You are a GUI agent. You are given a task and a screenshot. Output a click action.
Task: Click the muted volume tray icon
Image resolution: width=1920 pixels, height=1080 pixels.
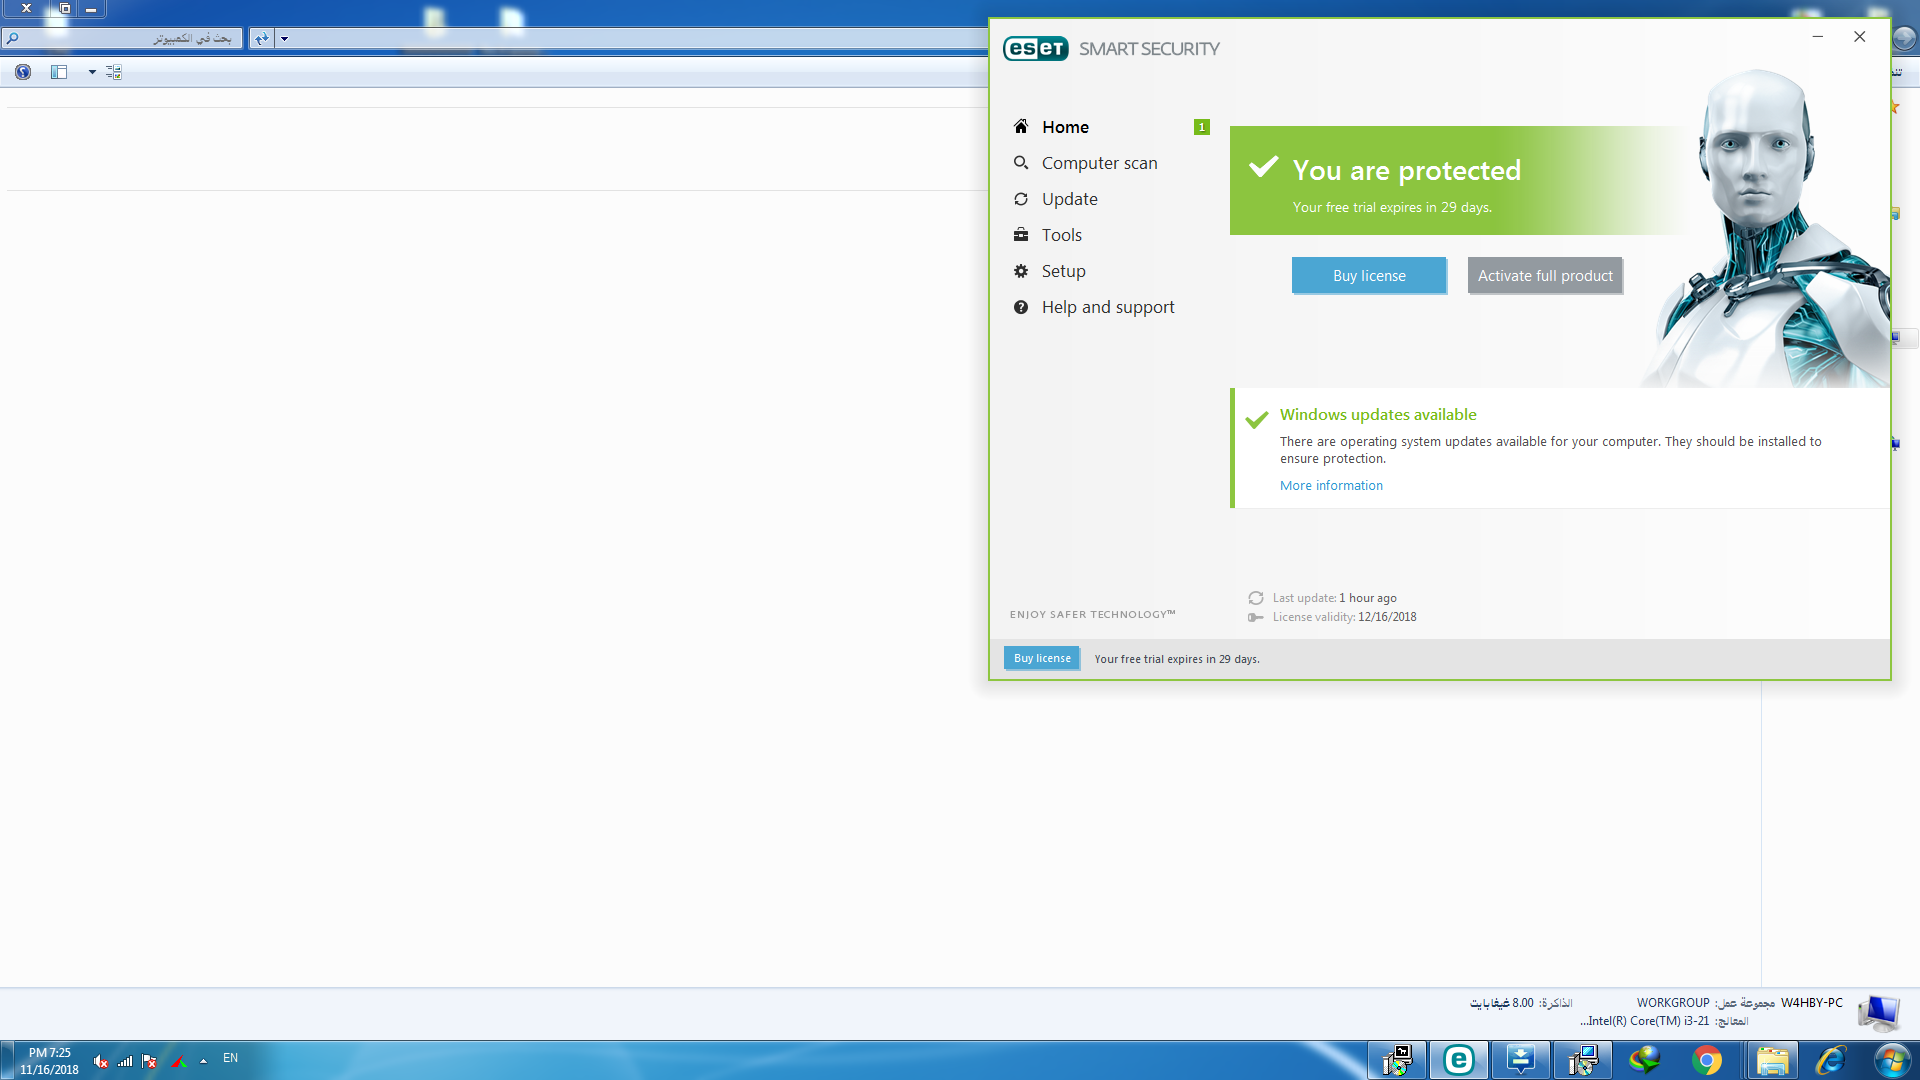(x=100, y=1061)
